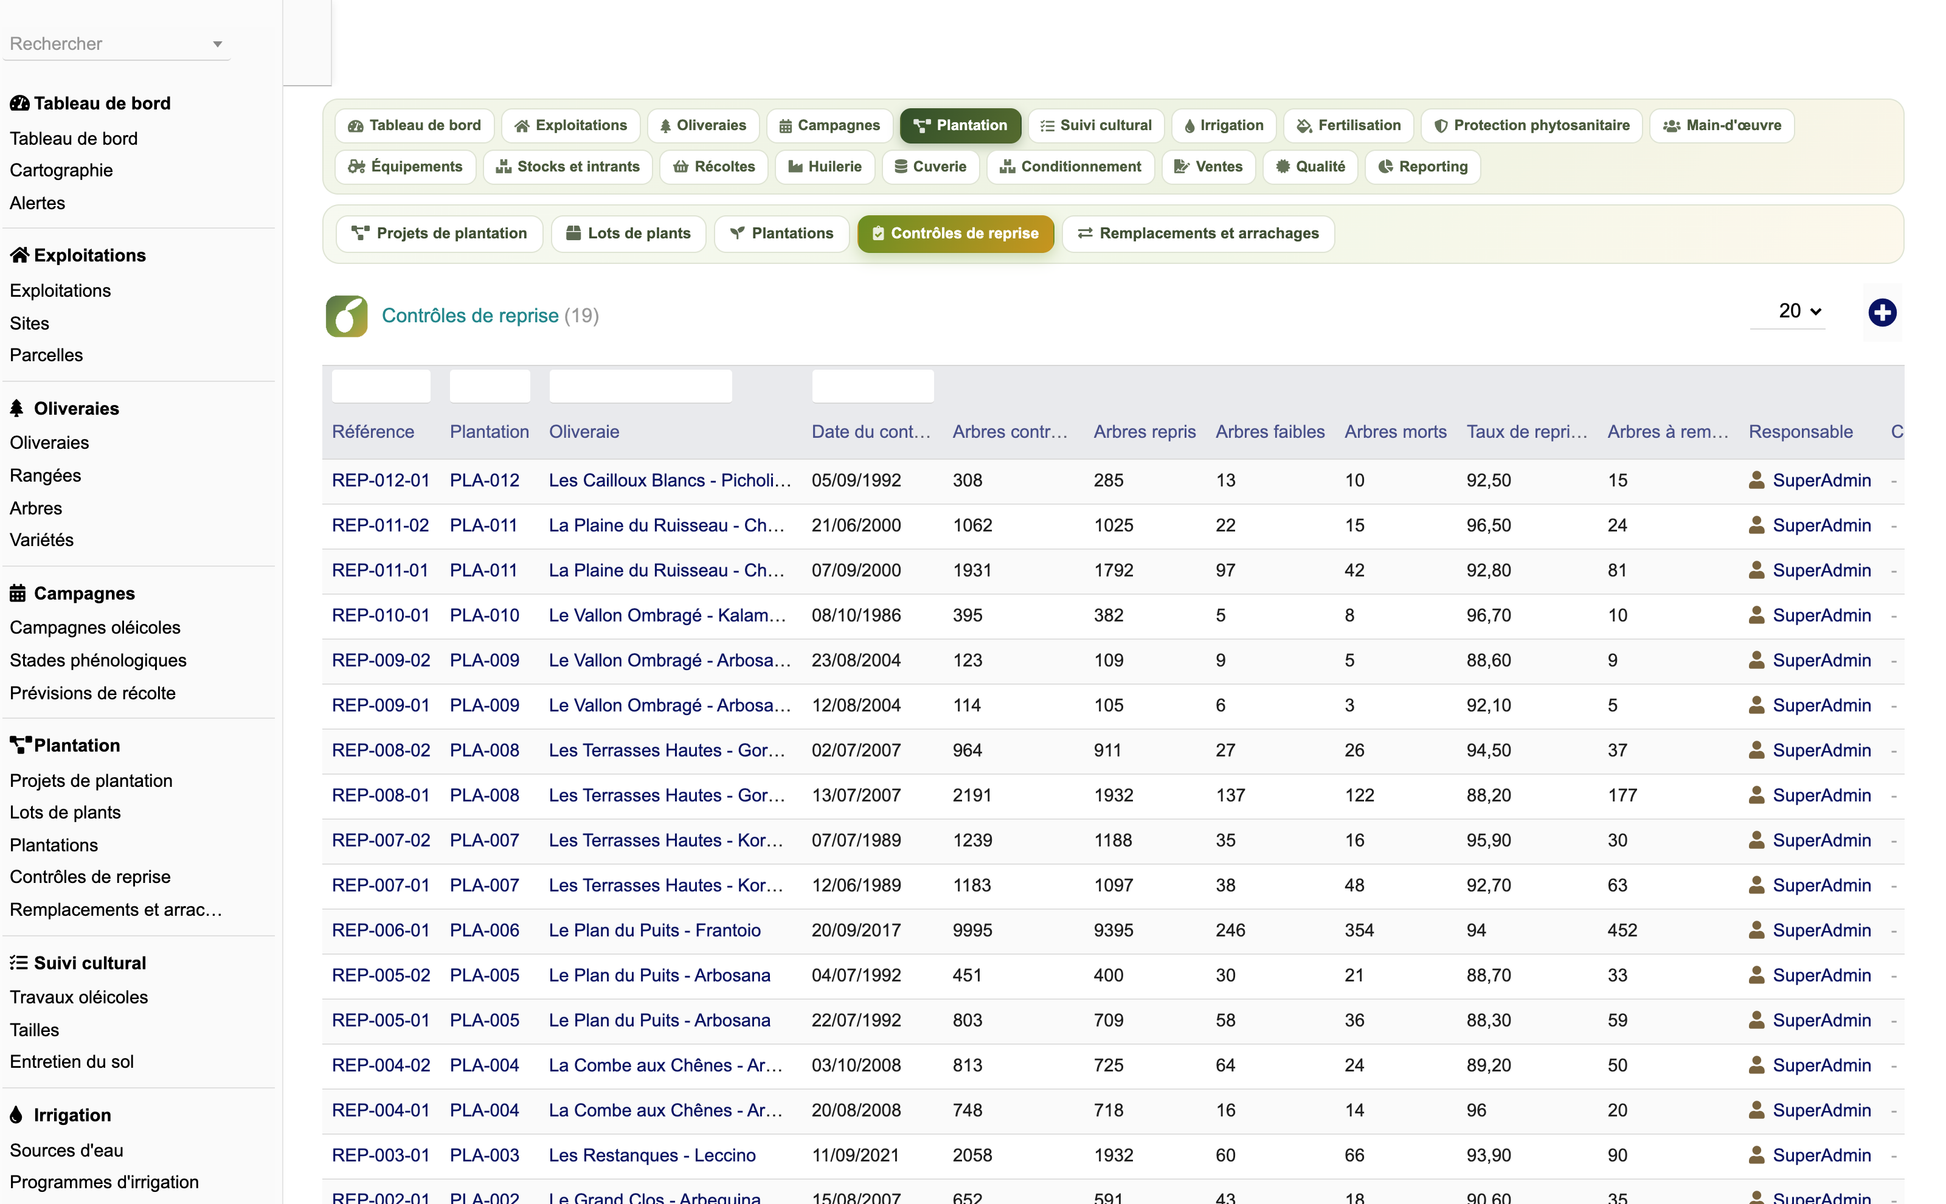The image size is (1946, 1204).
Task: Click the sidebar Exploitations house icon
Action: (x=19, y=256)
